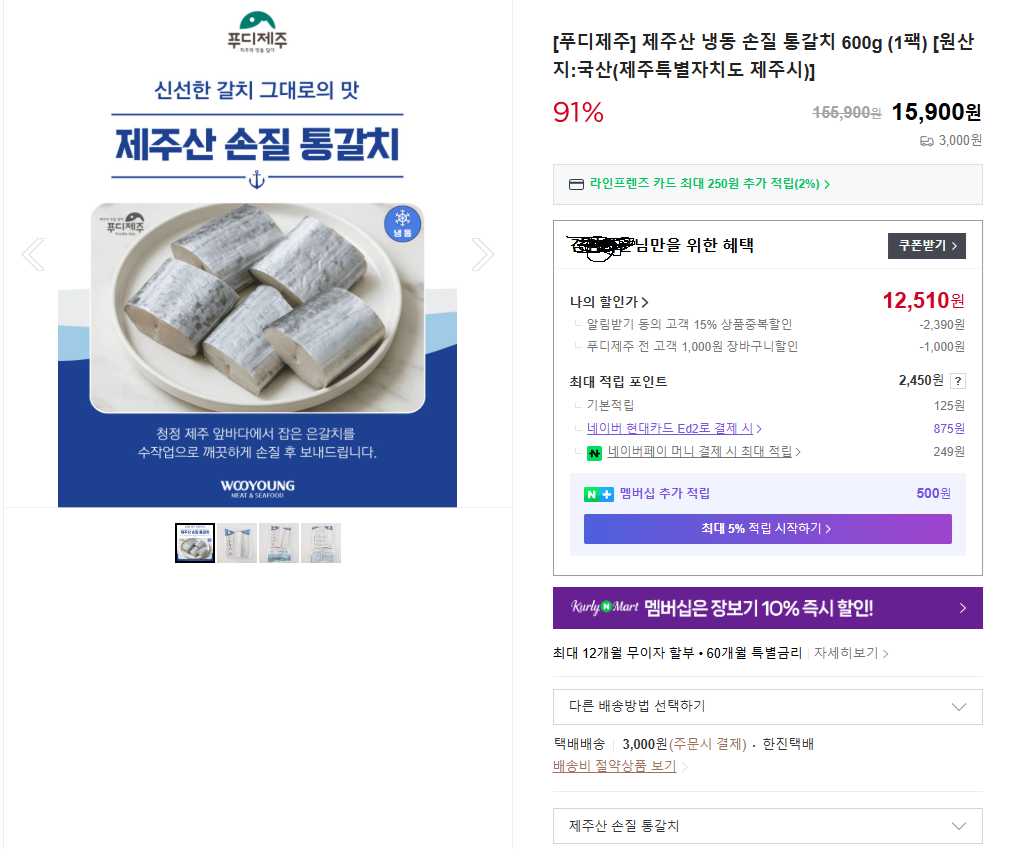Click 자세히보기 for installment details

pyautogui.click(x=850, y=653)
